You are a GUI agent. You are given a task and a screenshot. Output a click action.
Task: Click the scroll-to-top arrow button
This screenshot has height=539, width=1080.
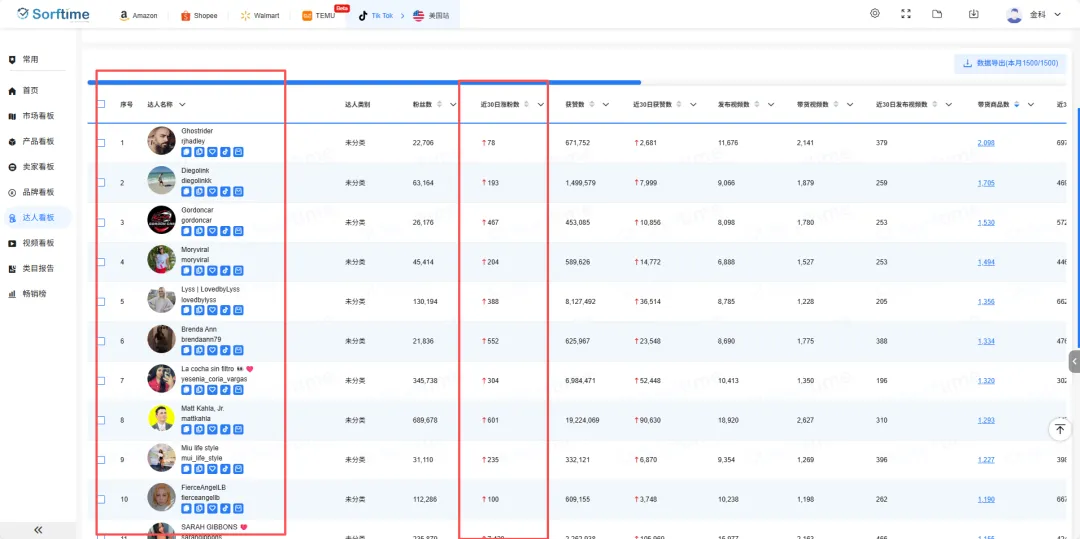pyautogui.click(x=1060, y=429)
